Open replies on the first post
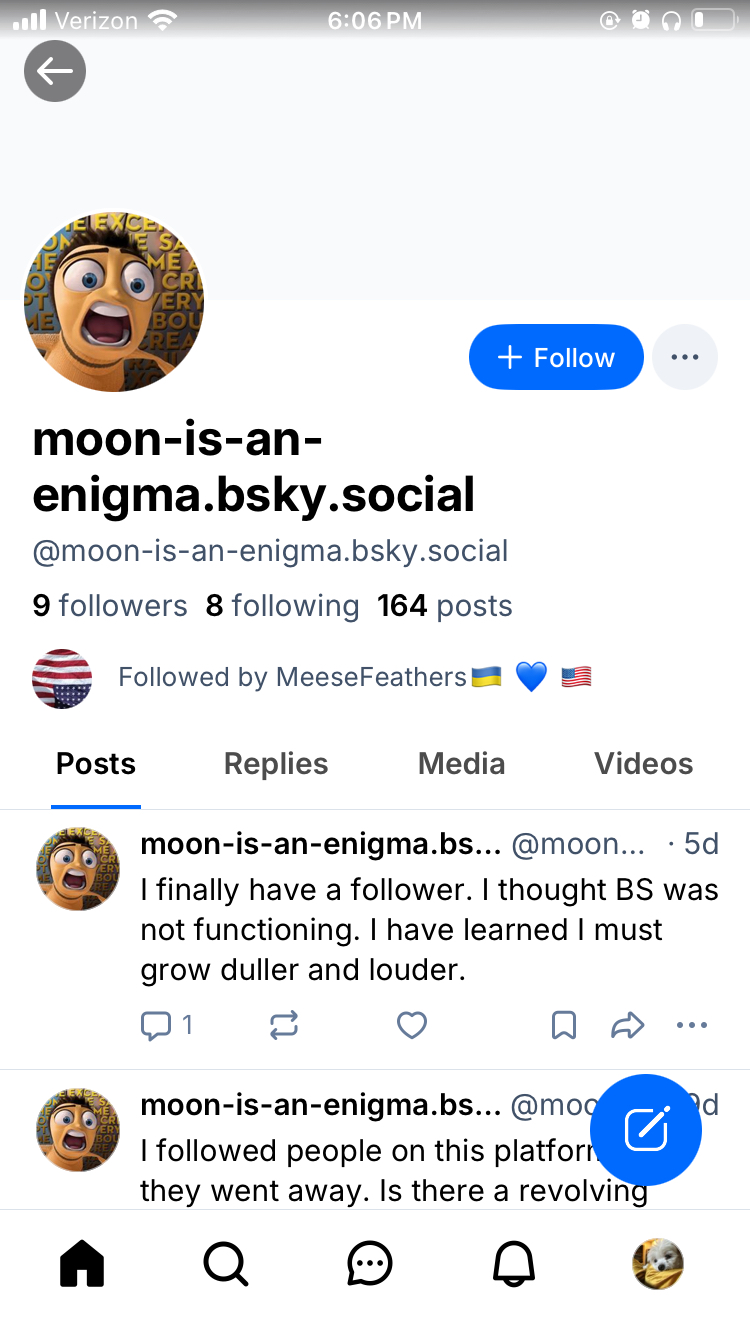Image resolution: width=750 pixels, height=1334 pixels. click(x=166, y=1025)
